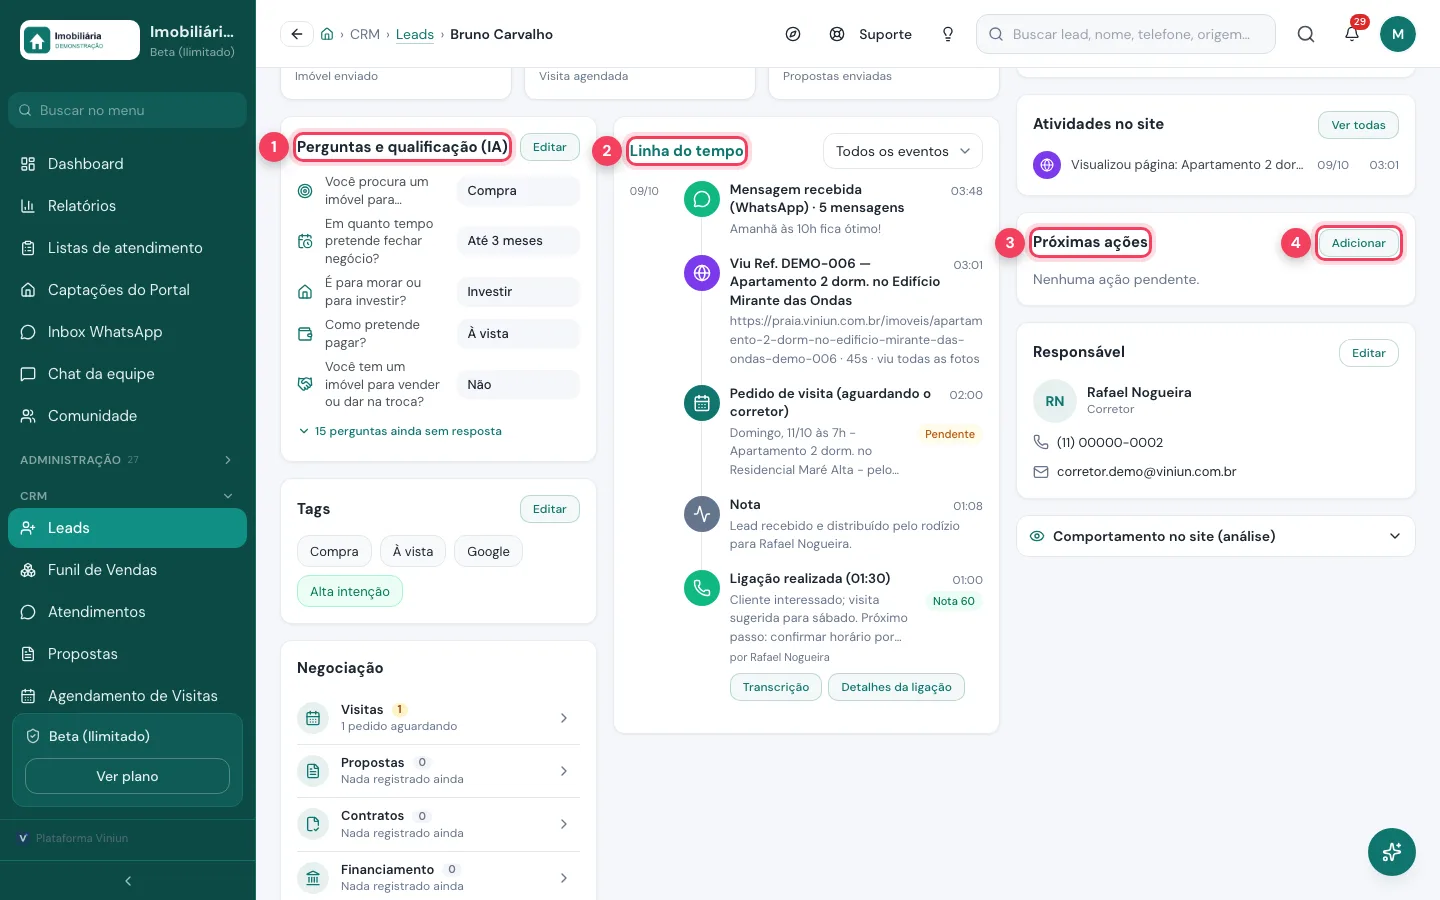Open the Contratos row in Negociação
The height and width of the screenshot is (900, 1440).
click(438, 824)
